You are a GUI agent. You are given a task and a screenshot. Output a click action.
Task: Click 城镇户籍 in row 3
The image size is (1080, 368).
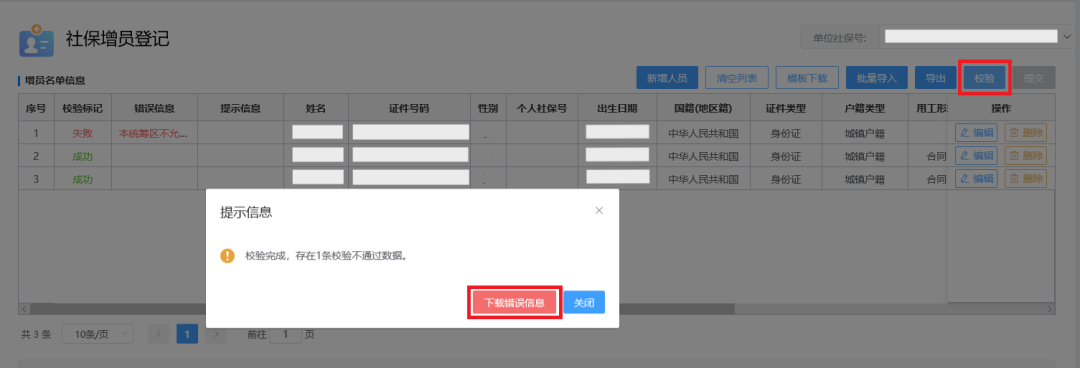(x=864, y=179)
